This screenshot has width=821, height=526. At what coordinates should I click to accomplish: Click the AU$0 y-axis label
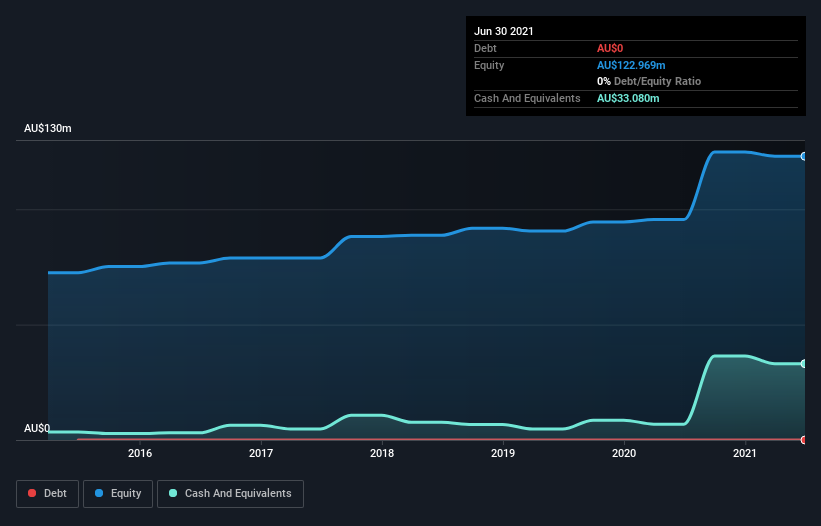click(37, 428)
